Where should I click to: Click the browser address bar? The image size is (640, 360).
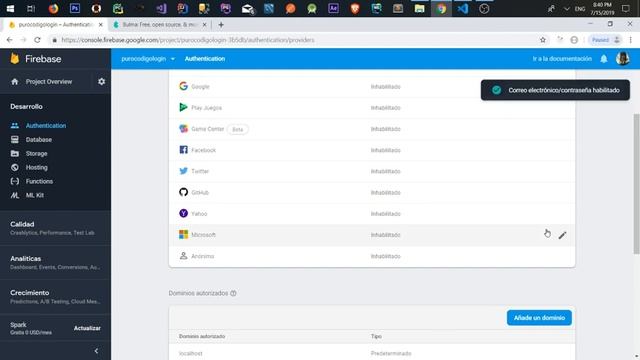[x=294, y=40]
